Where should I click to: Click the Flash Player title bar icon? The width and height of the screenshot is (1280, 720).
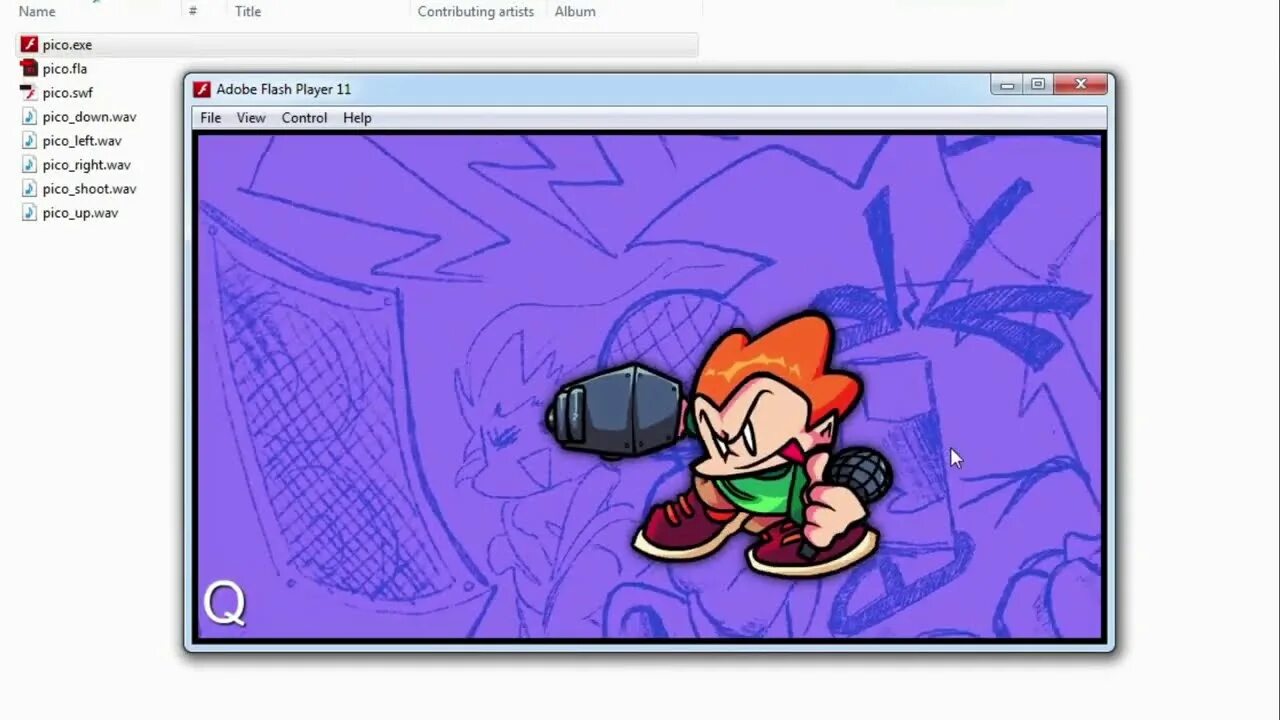coord(202,89)
